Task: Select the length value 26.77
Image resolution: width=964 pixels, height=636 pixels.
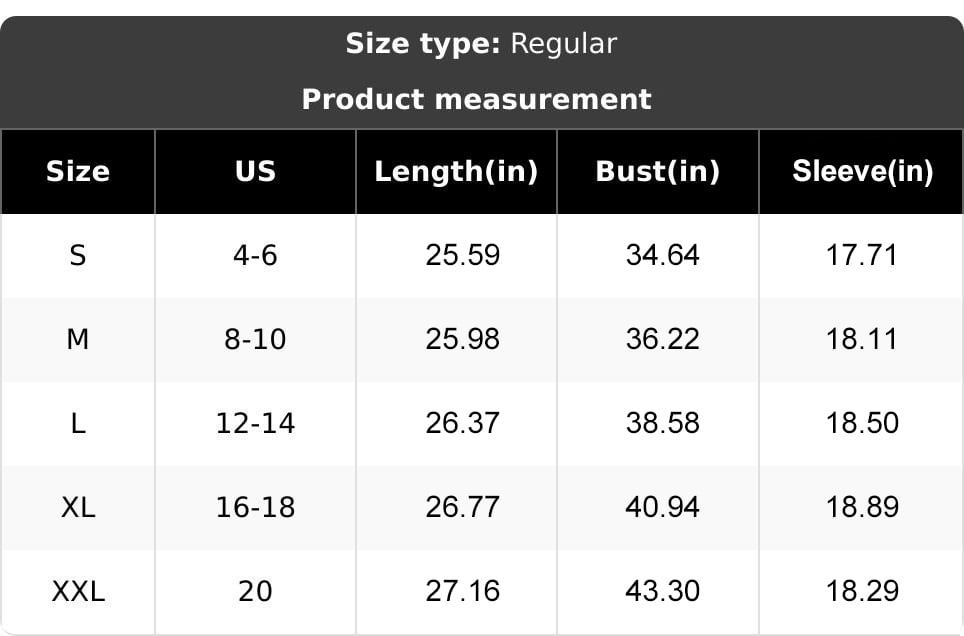Action: (x=462, y=507)
